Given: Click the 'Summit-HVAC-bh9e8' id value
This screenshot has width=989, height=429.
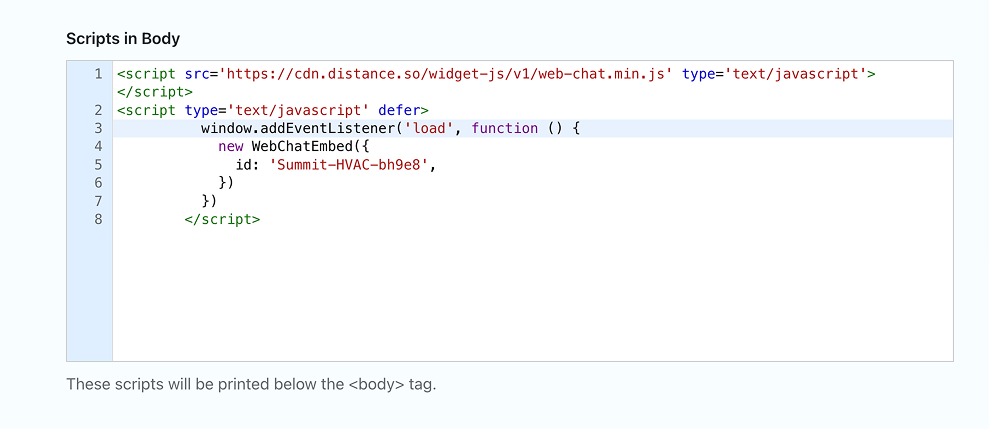Looking at the screenshot, I should point(352,164).
